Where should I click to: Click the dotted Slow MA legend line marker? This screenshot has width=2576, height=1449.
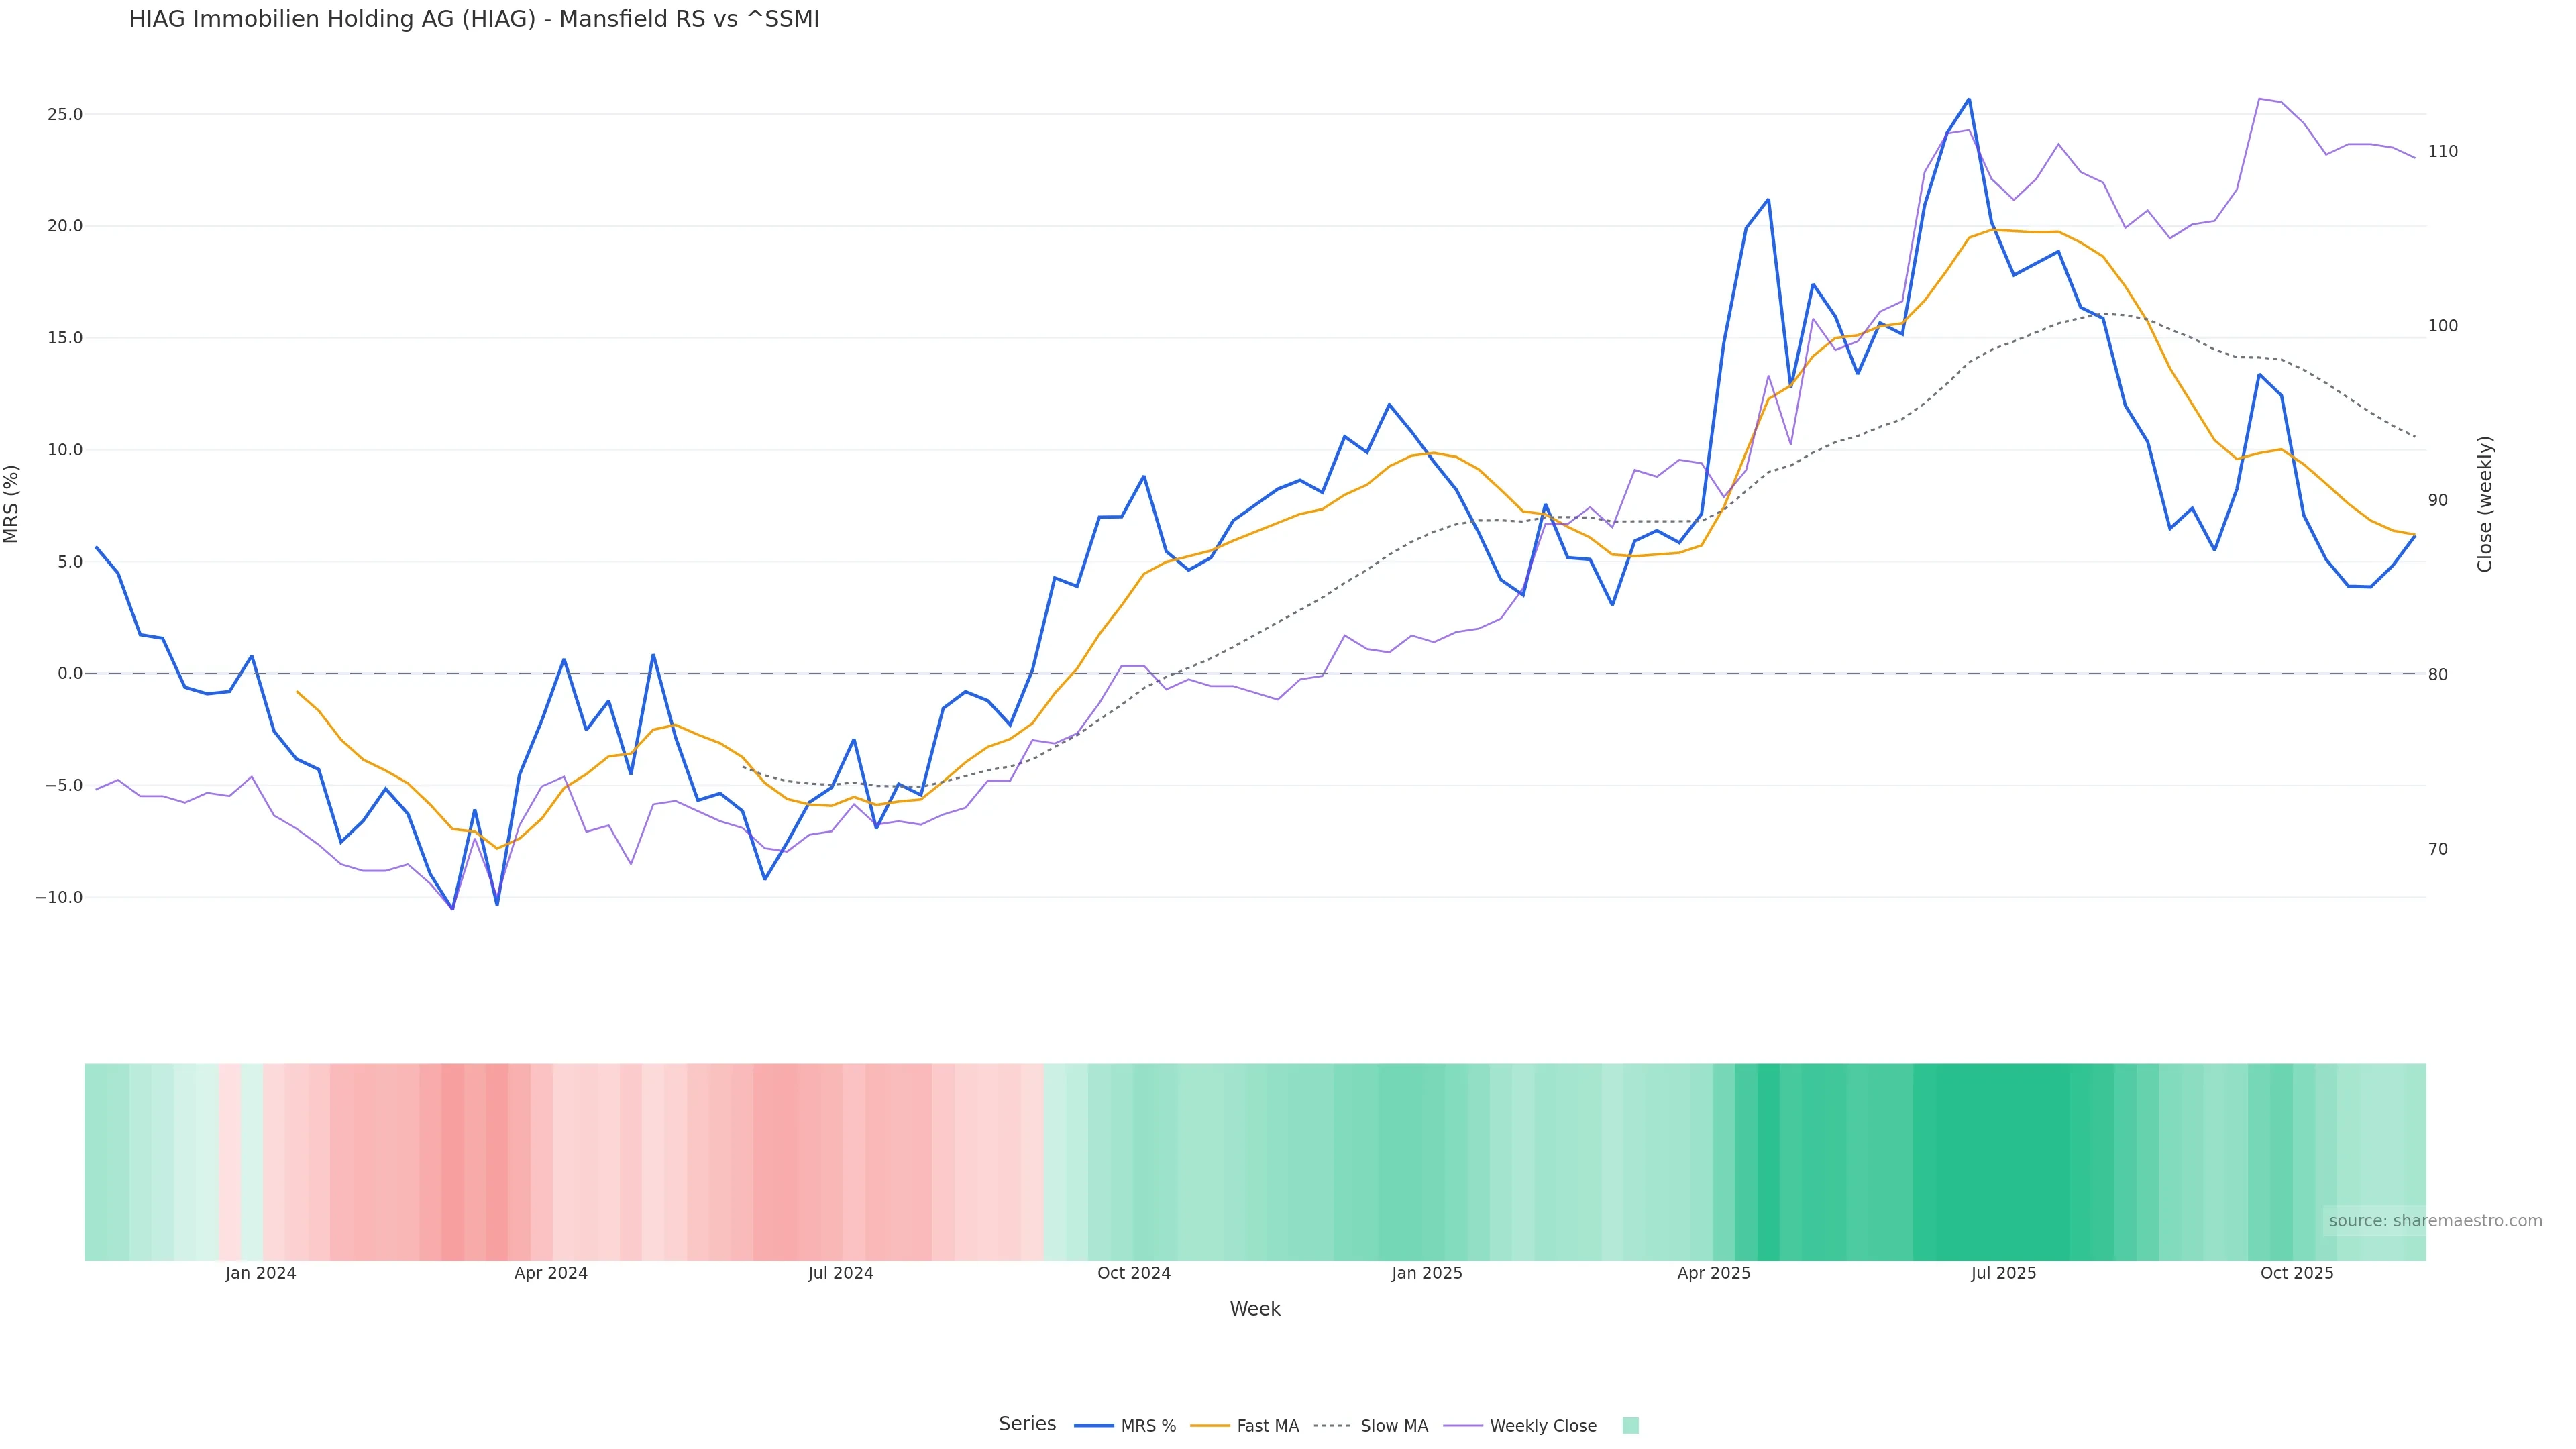point(1332,1426)
